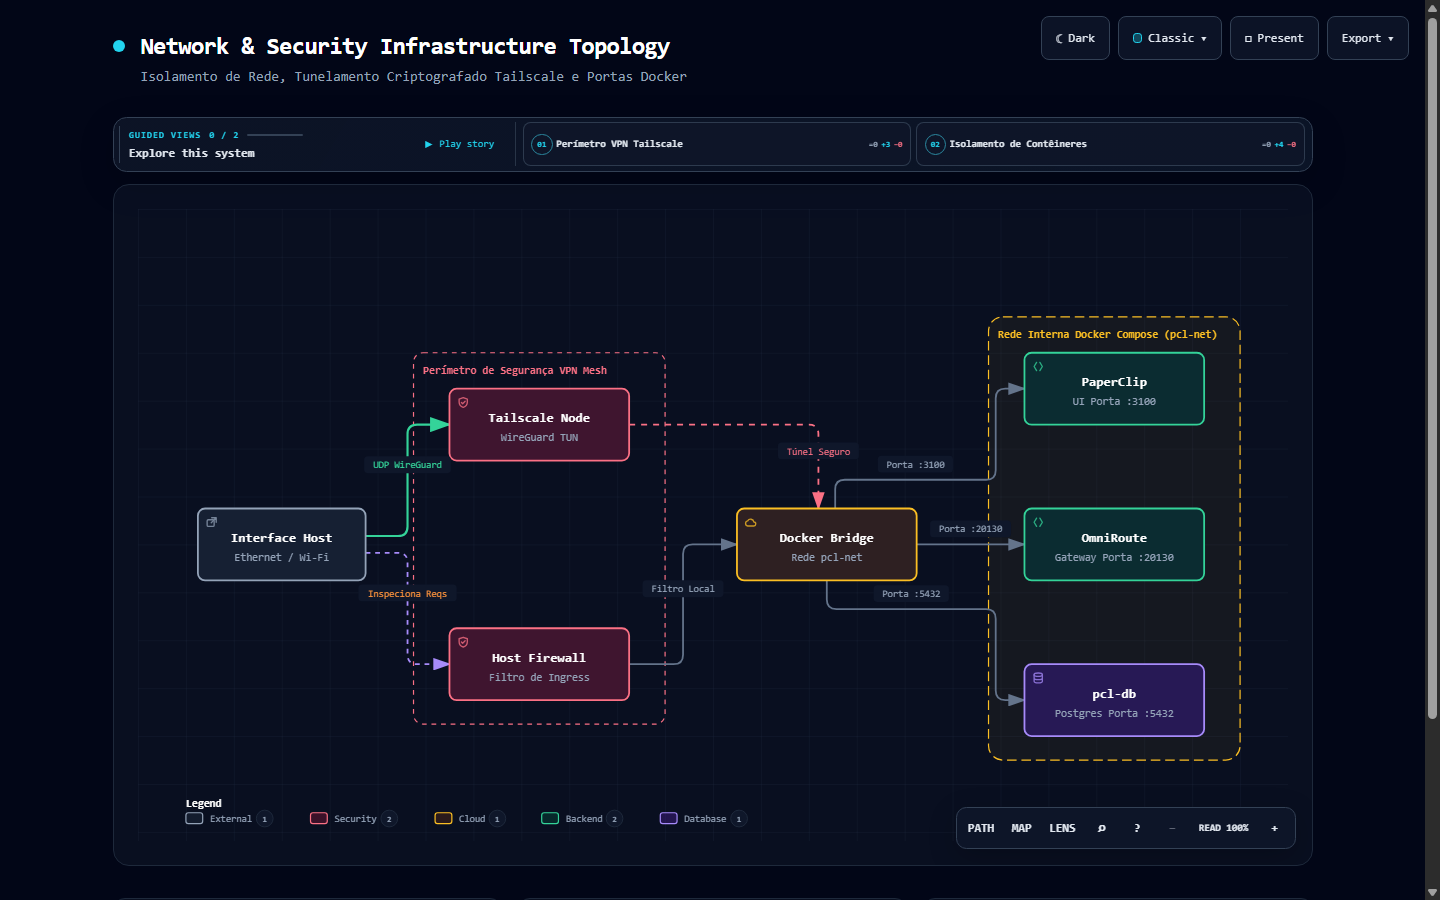Click the cloud icon on Docker Bridge
This screenshot has height=900, width=1440.
pos(750,522)
